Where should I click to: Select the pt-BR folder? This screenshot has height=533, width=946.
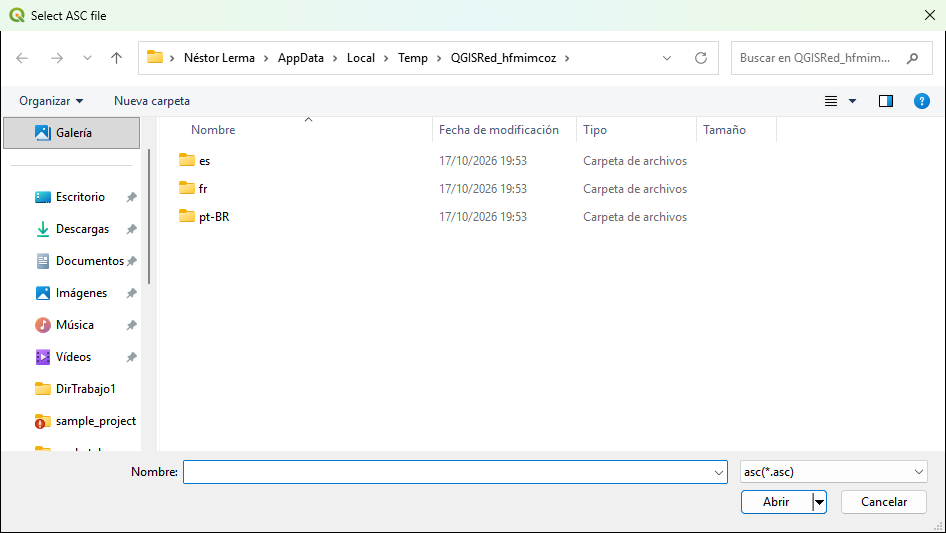coord(214,216)
